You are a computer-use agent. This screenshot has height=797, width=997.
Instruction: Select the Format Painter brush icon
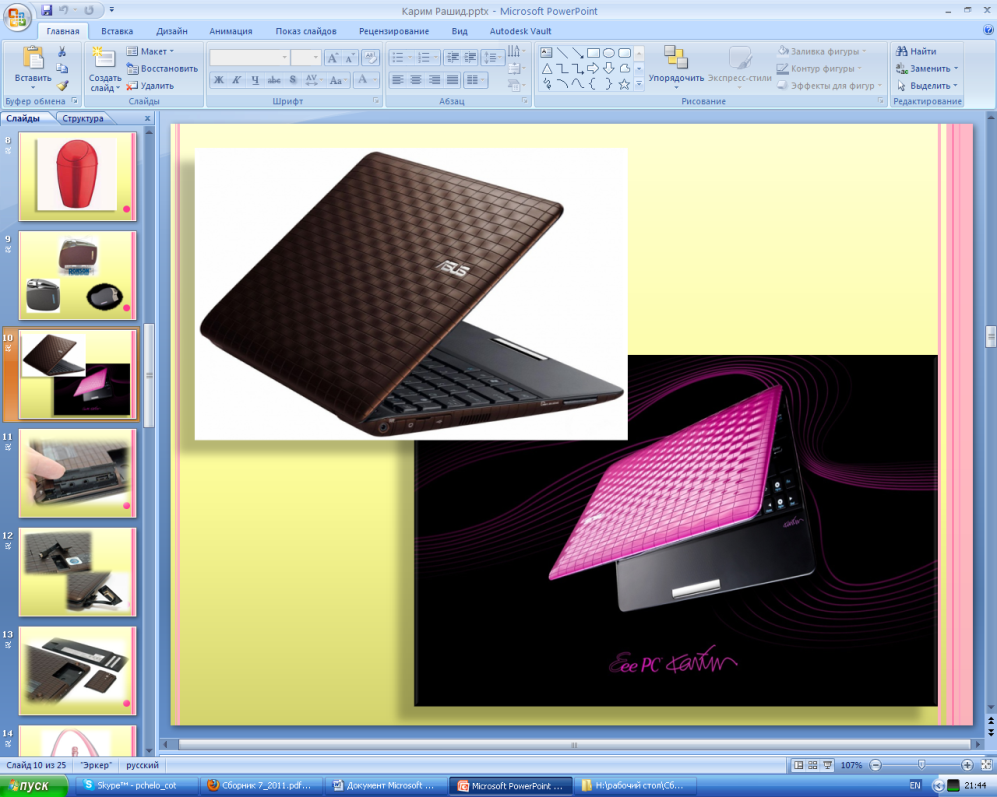[62, 85]
